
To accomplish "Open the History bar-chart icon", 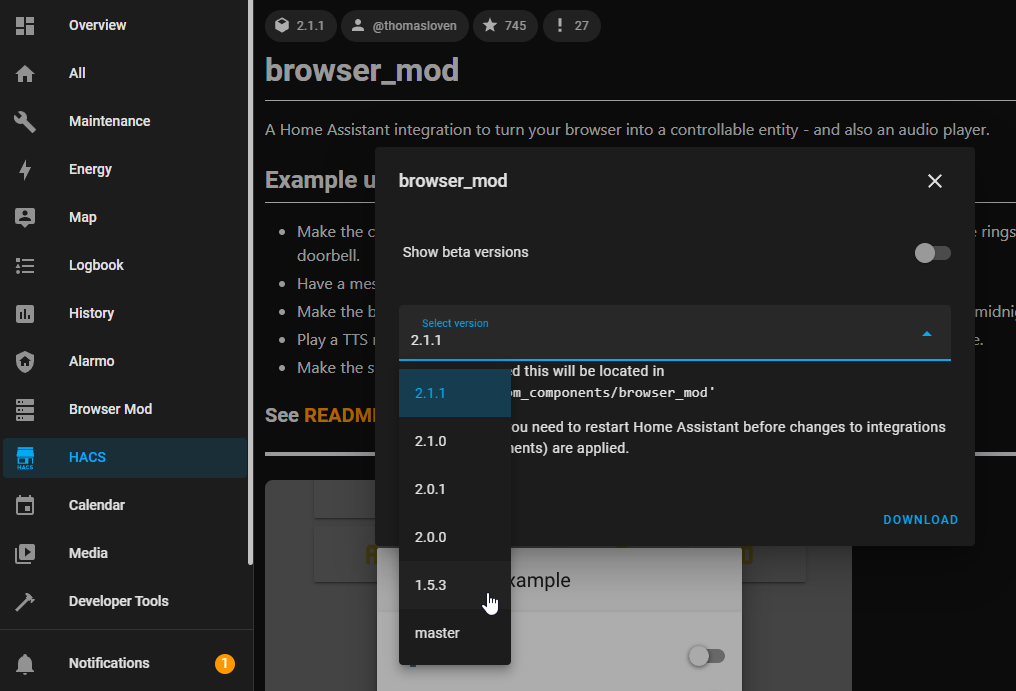I will pyautogui.click(x=27, y=313).
